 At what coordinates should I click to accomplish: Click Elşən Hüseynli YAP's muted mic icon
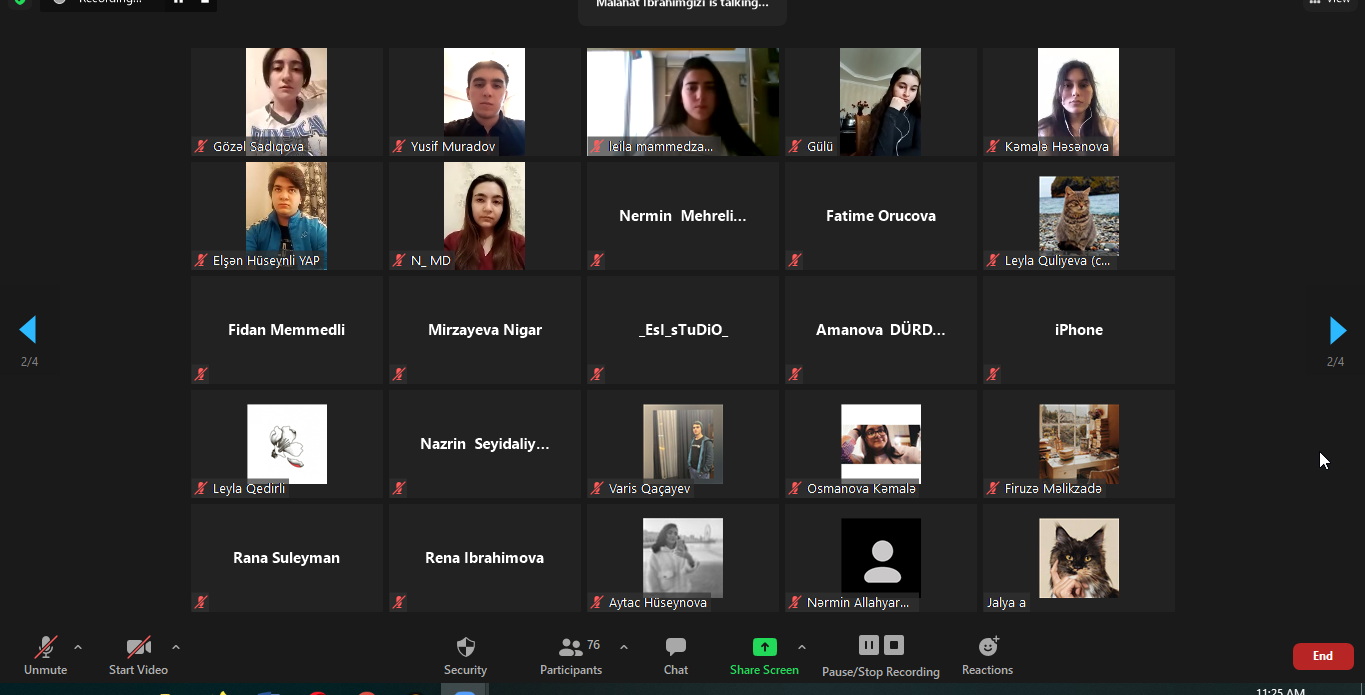tap(201, 260)
